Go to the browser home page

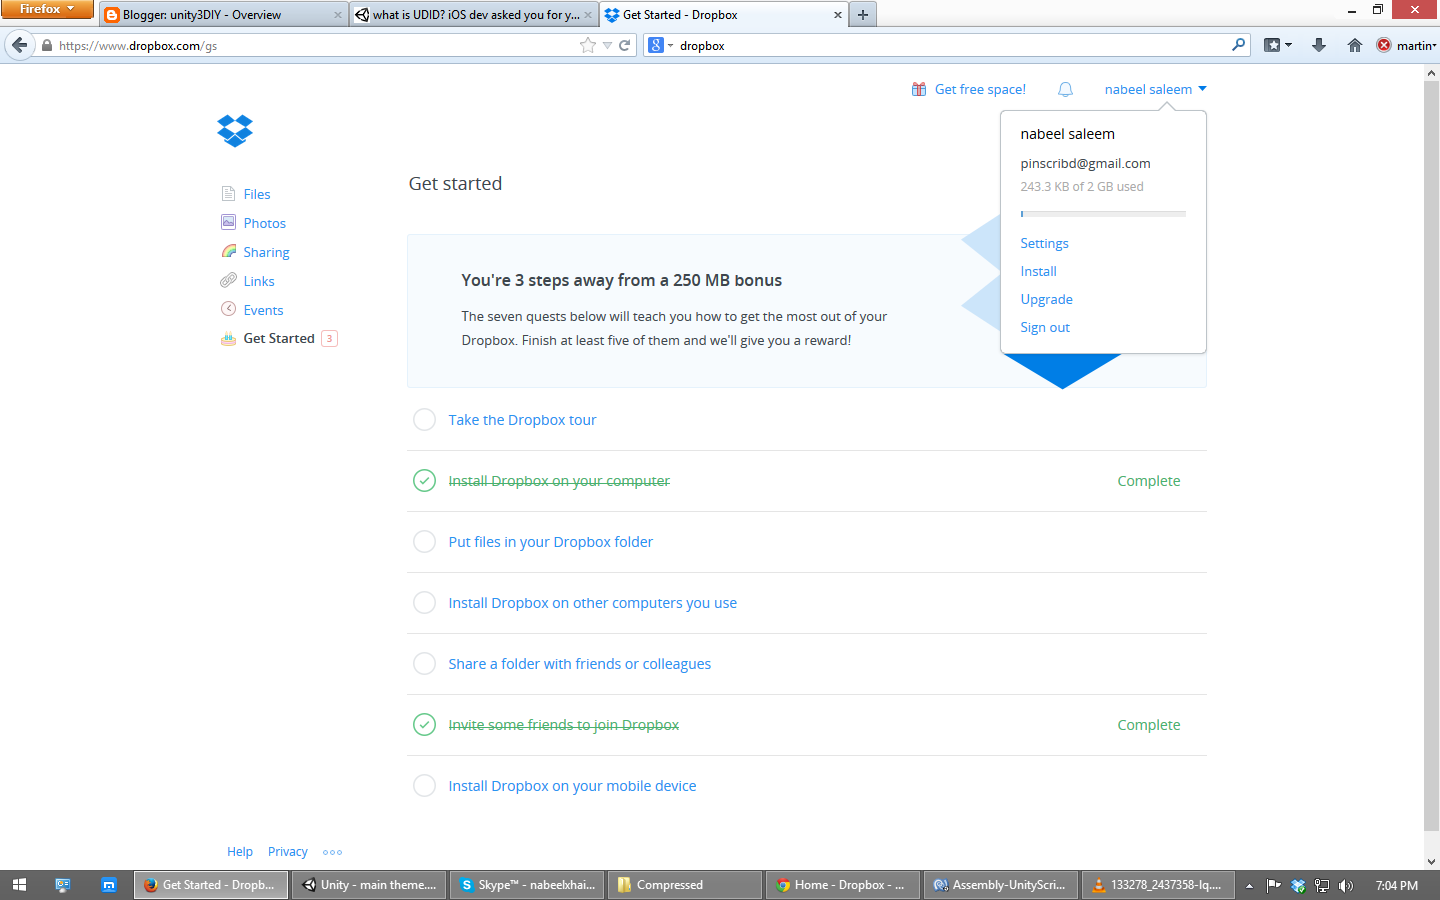click(1355, 45)
